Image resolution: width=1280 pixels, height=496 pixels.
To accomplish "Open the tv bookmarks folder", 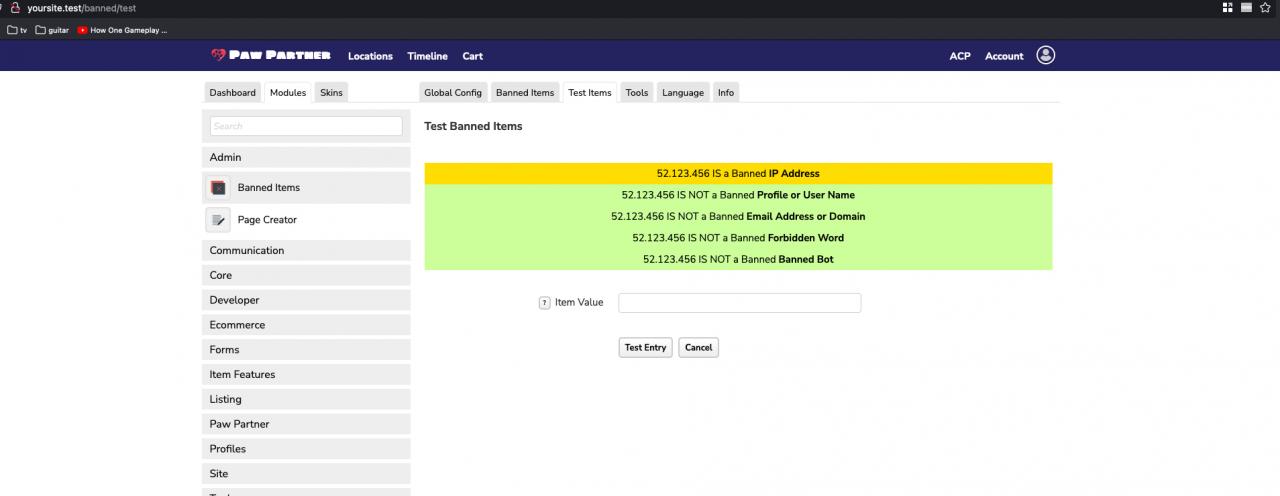I will click(17, 30).
